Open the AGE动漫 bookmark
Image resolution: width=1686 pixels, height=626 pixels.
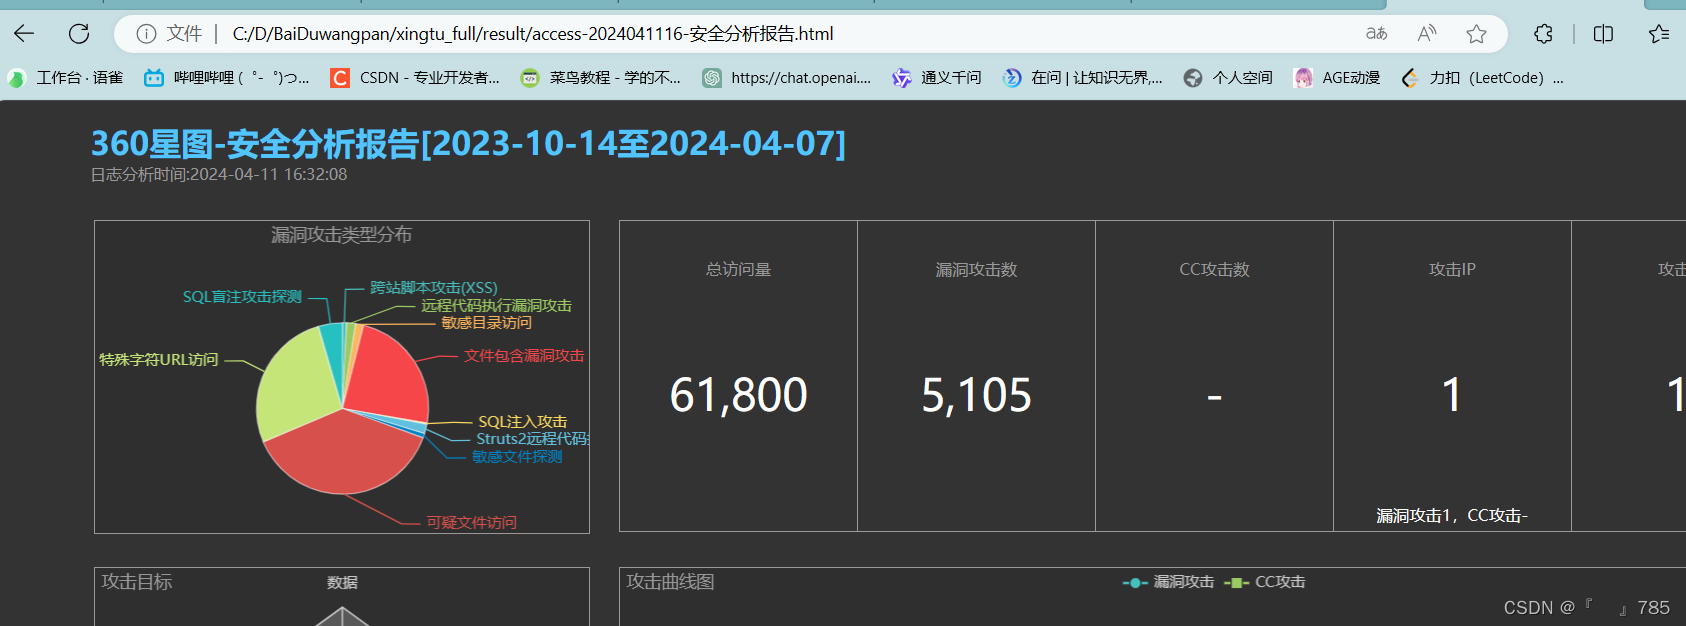pyautogui.click(x=1337, y=78)
